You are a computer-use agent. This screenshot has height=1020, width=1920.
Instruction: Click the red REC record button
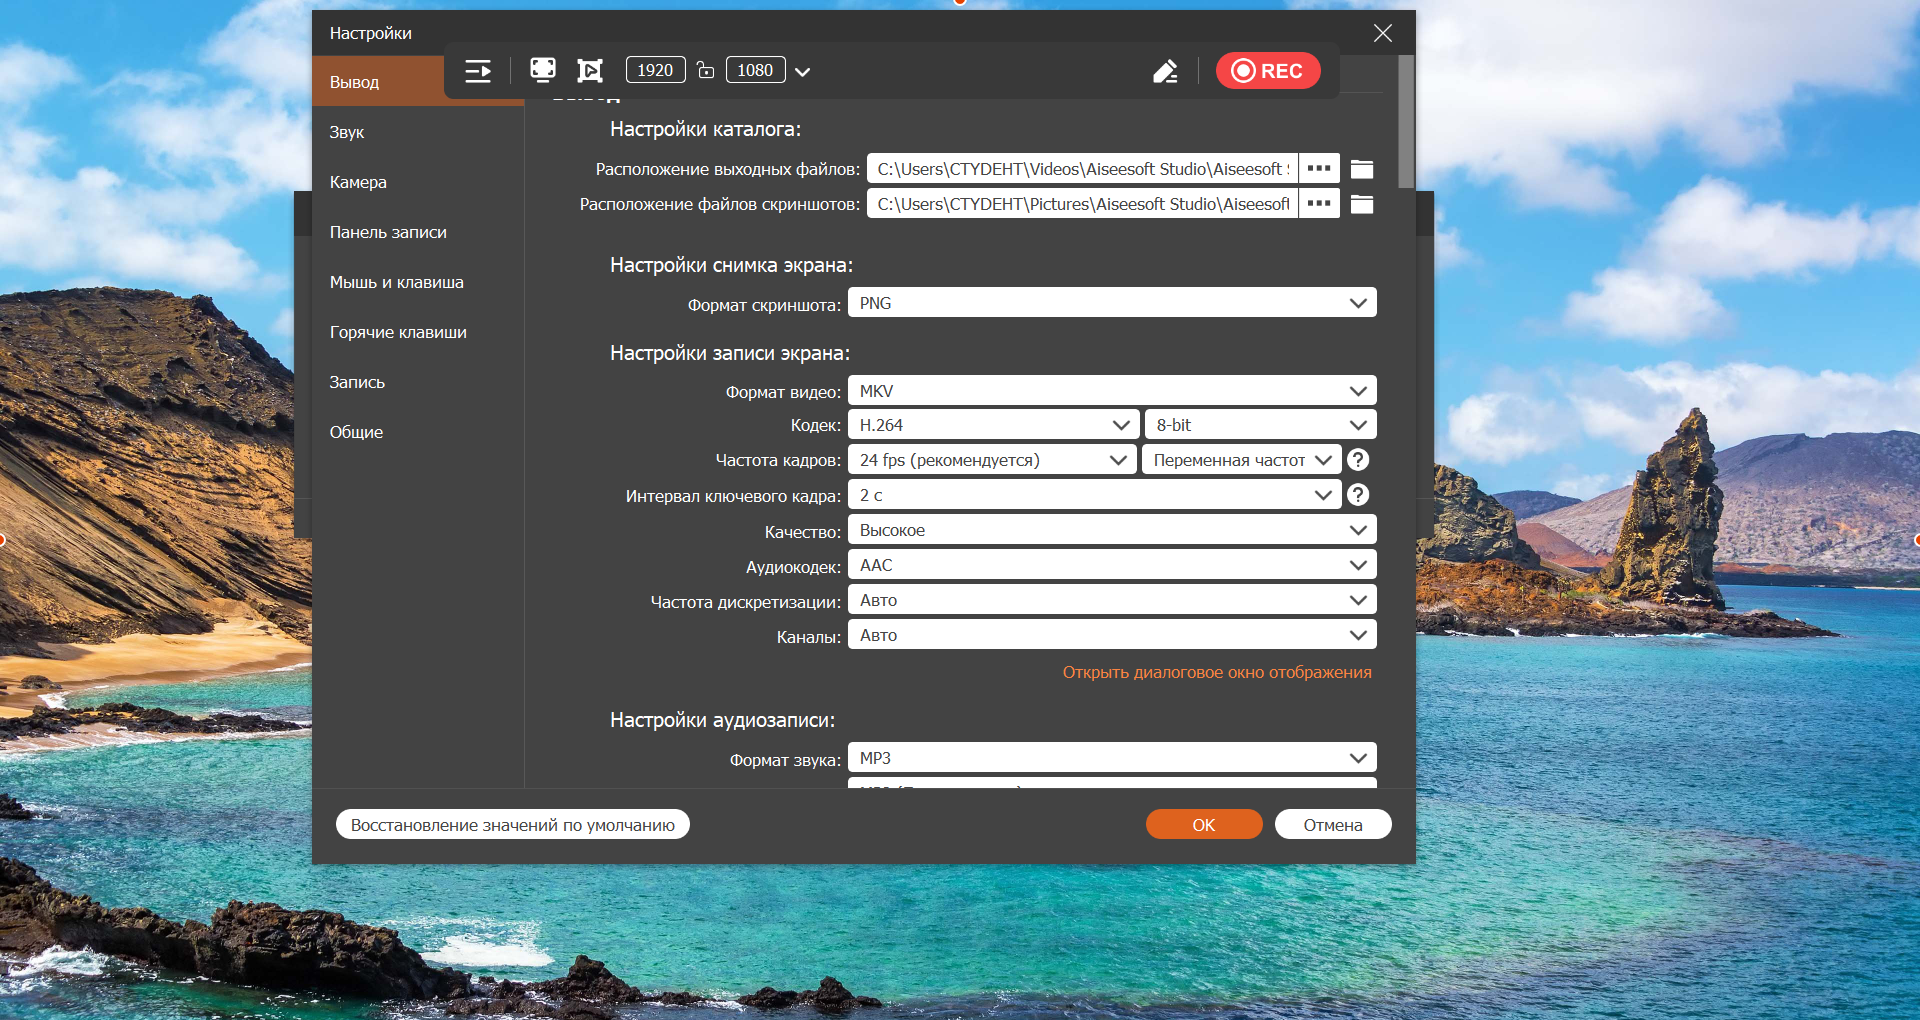(1267, 71)
